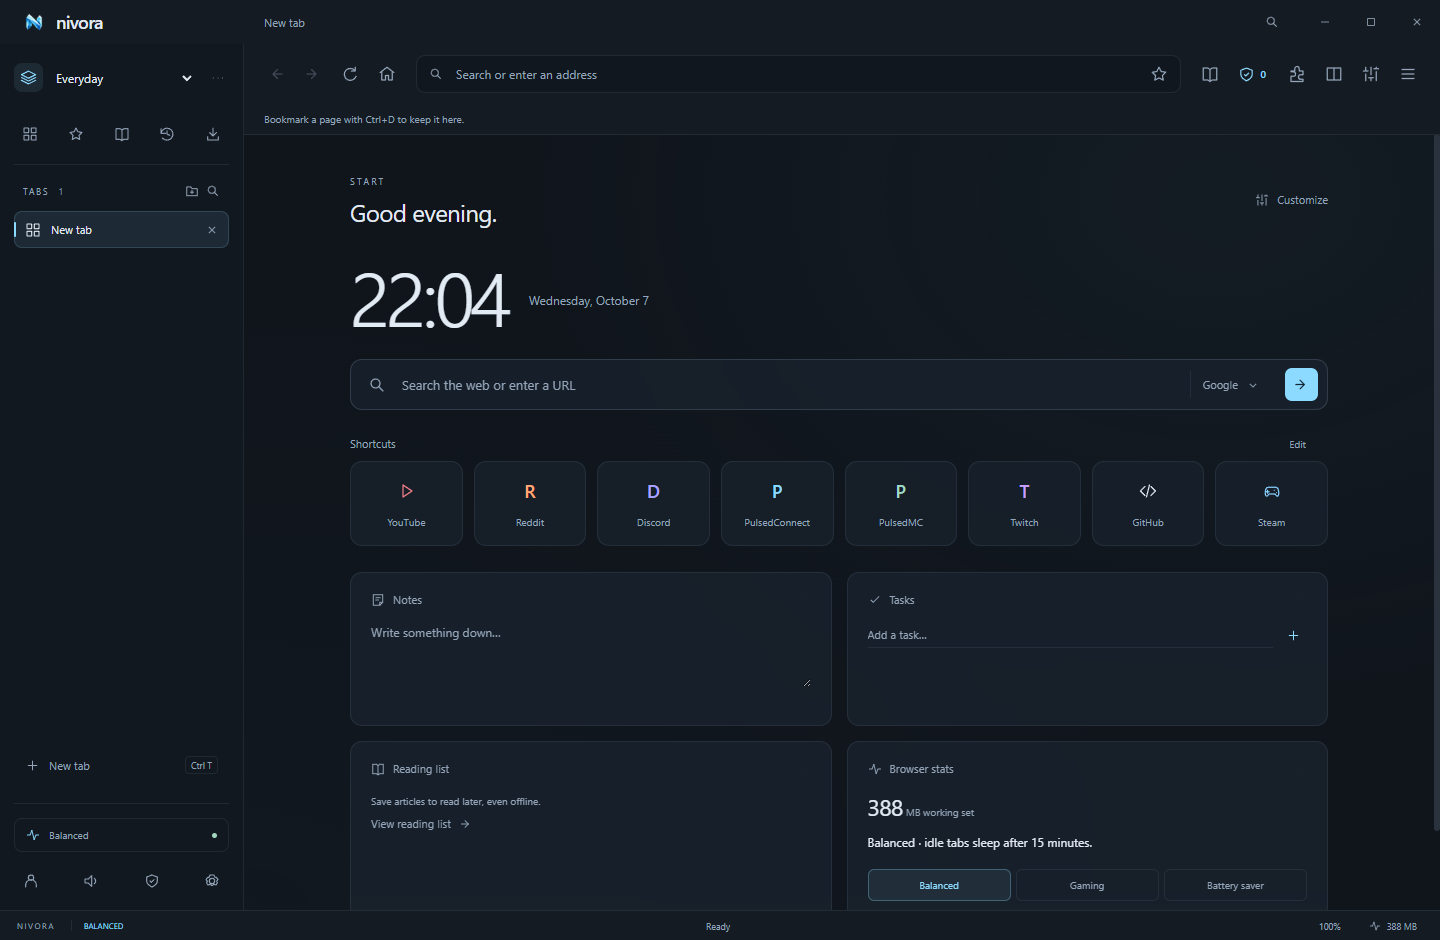
Task: Open the shield icon at sidebar bottom
Action: (152, 881)
